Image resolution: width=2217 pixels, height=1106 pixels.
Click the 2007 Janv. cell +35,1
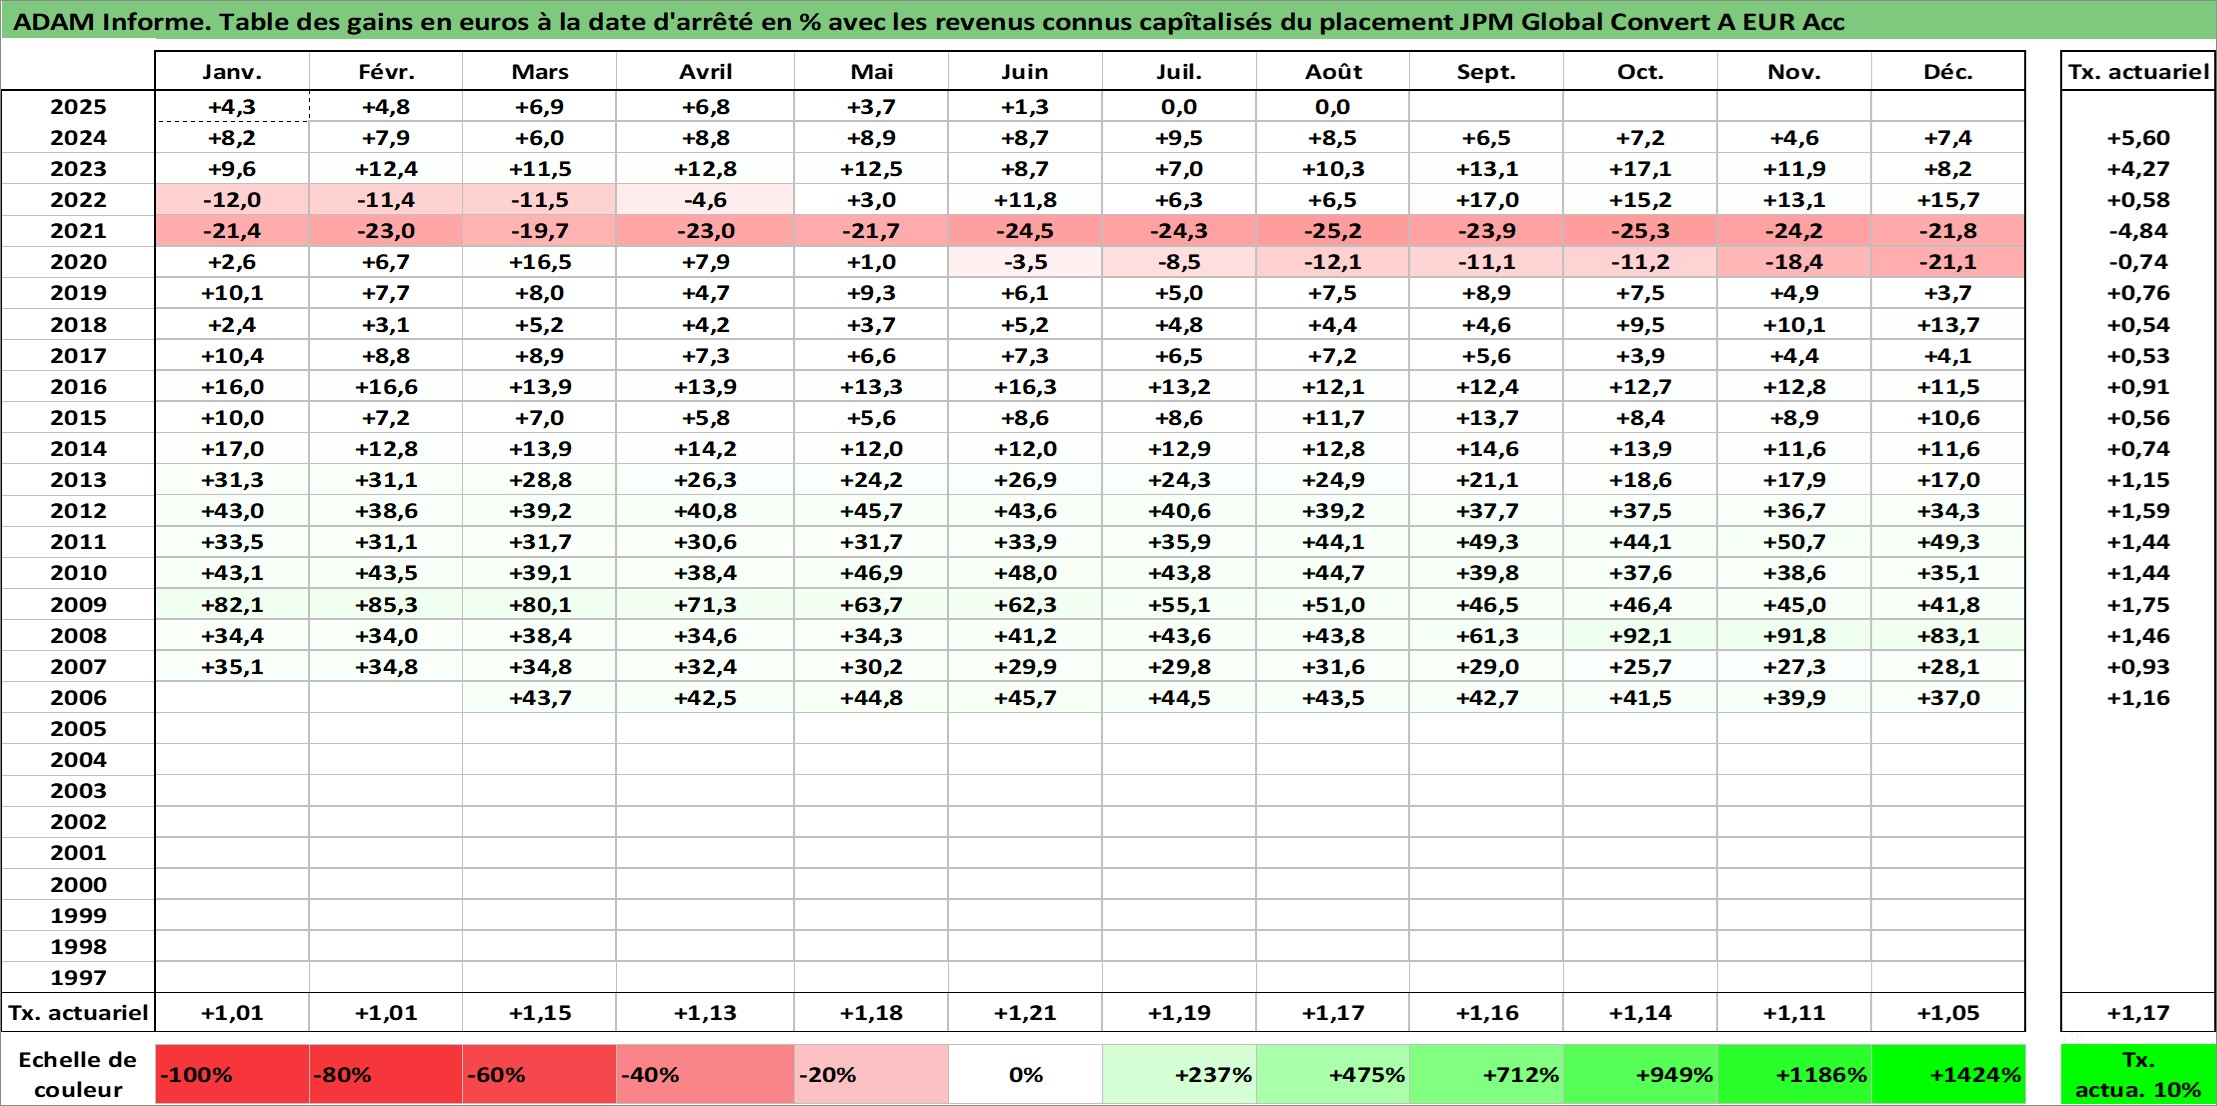(x=232, y=667)
